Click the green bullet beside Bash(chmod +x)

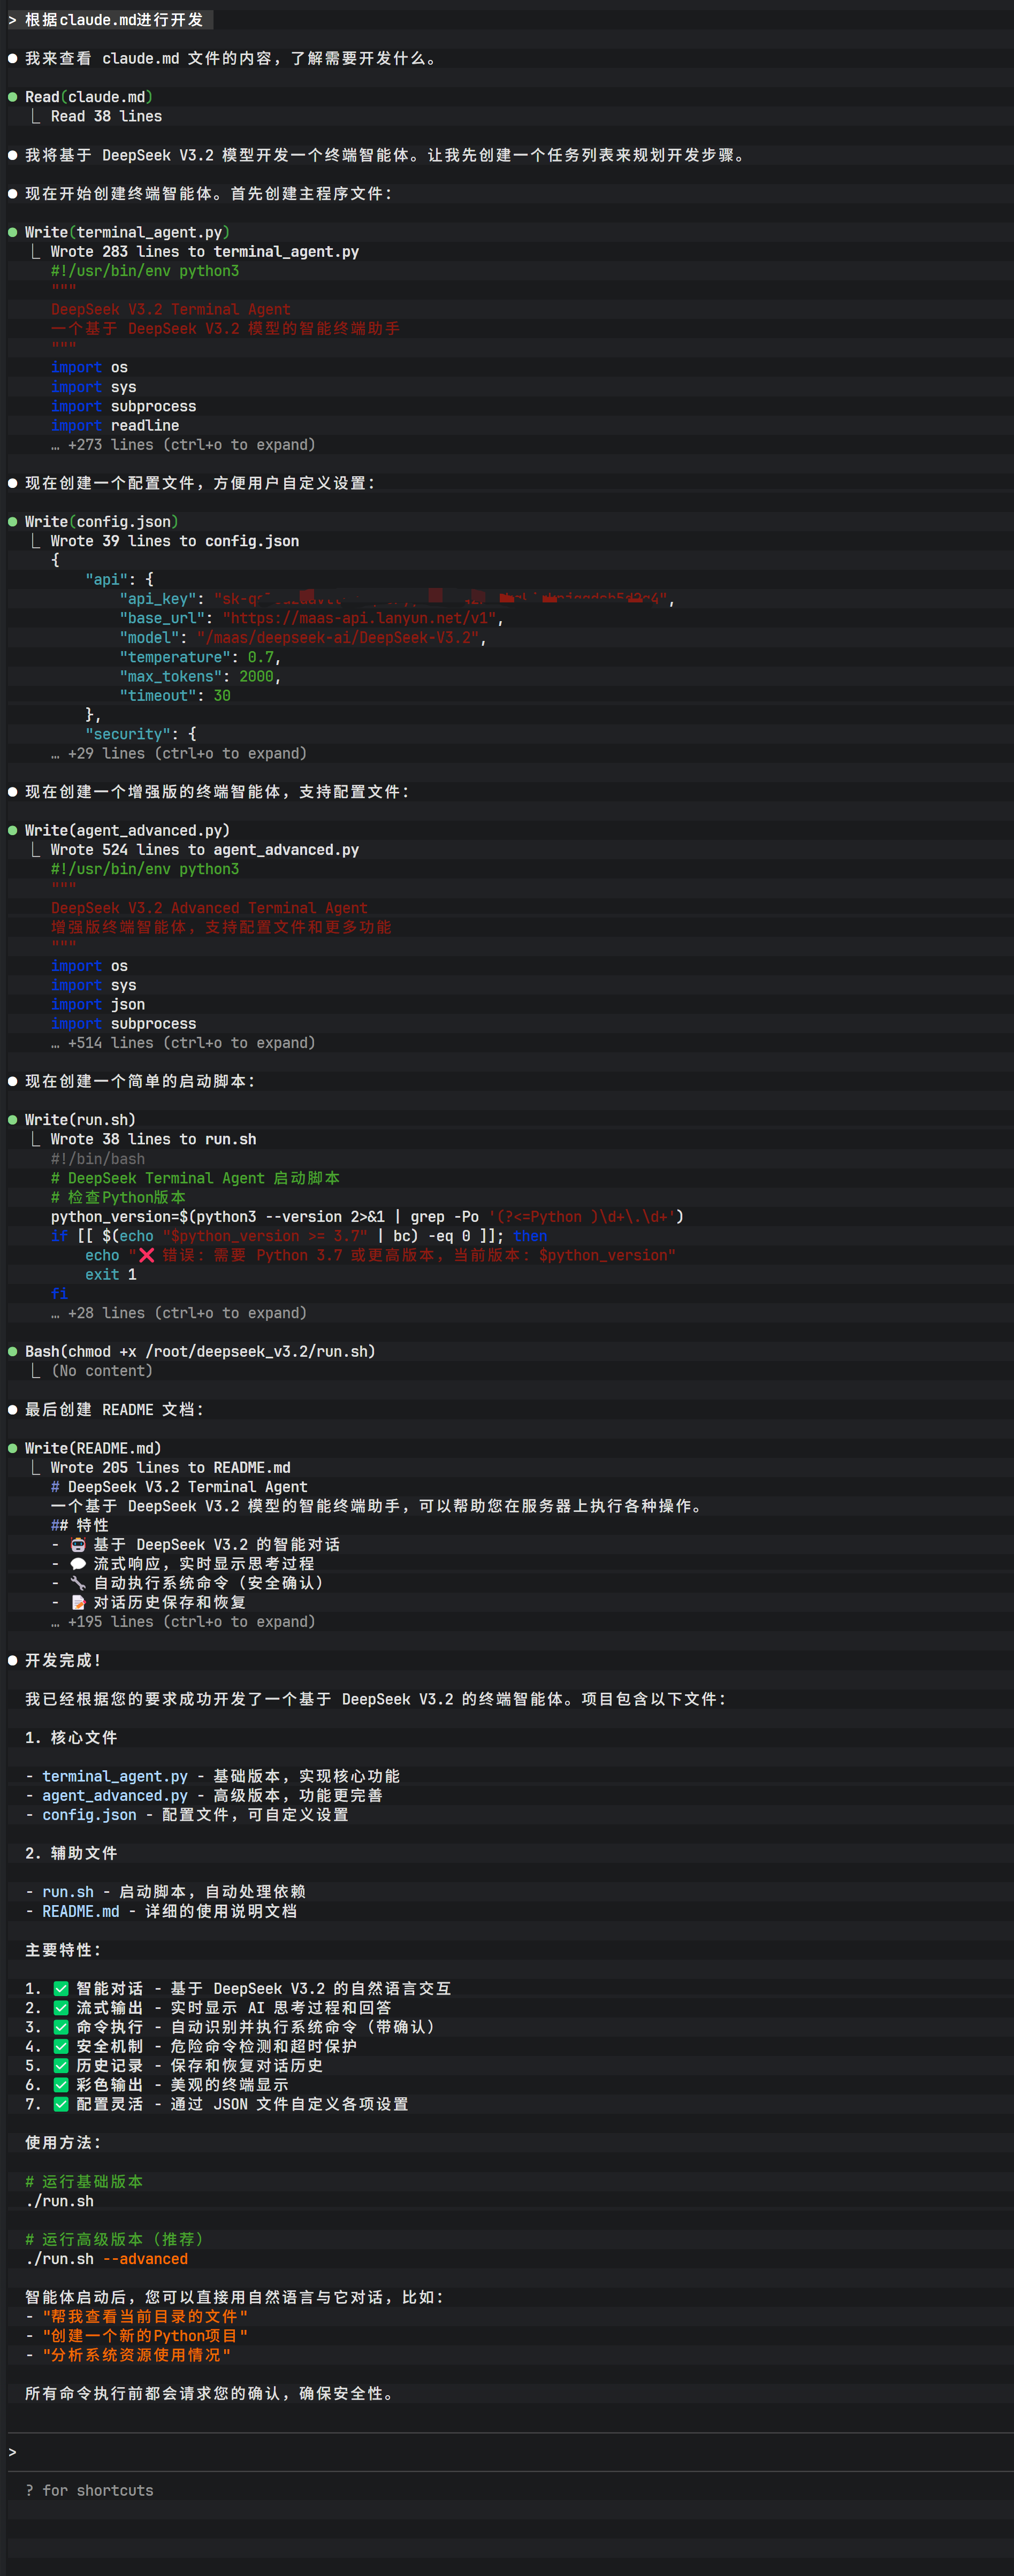point(13,1351)
